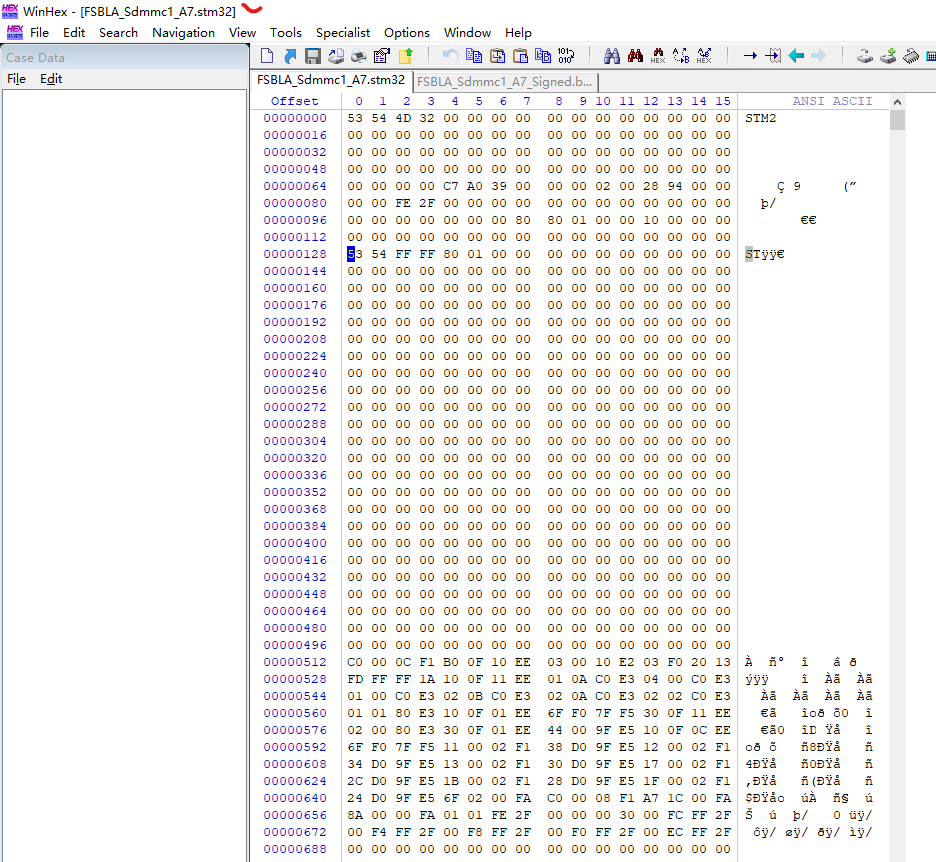Open the Tools menu
Image resolution: width=936 pixels, height=862 pixels.
click(x=286, y=32)
